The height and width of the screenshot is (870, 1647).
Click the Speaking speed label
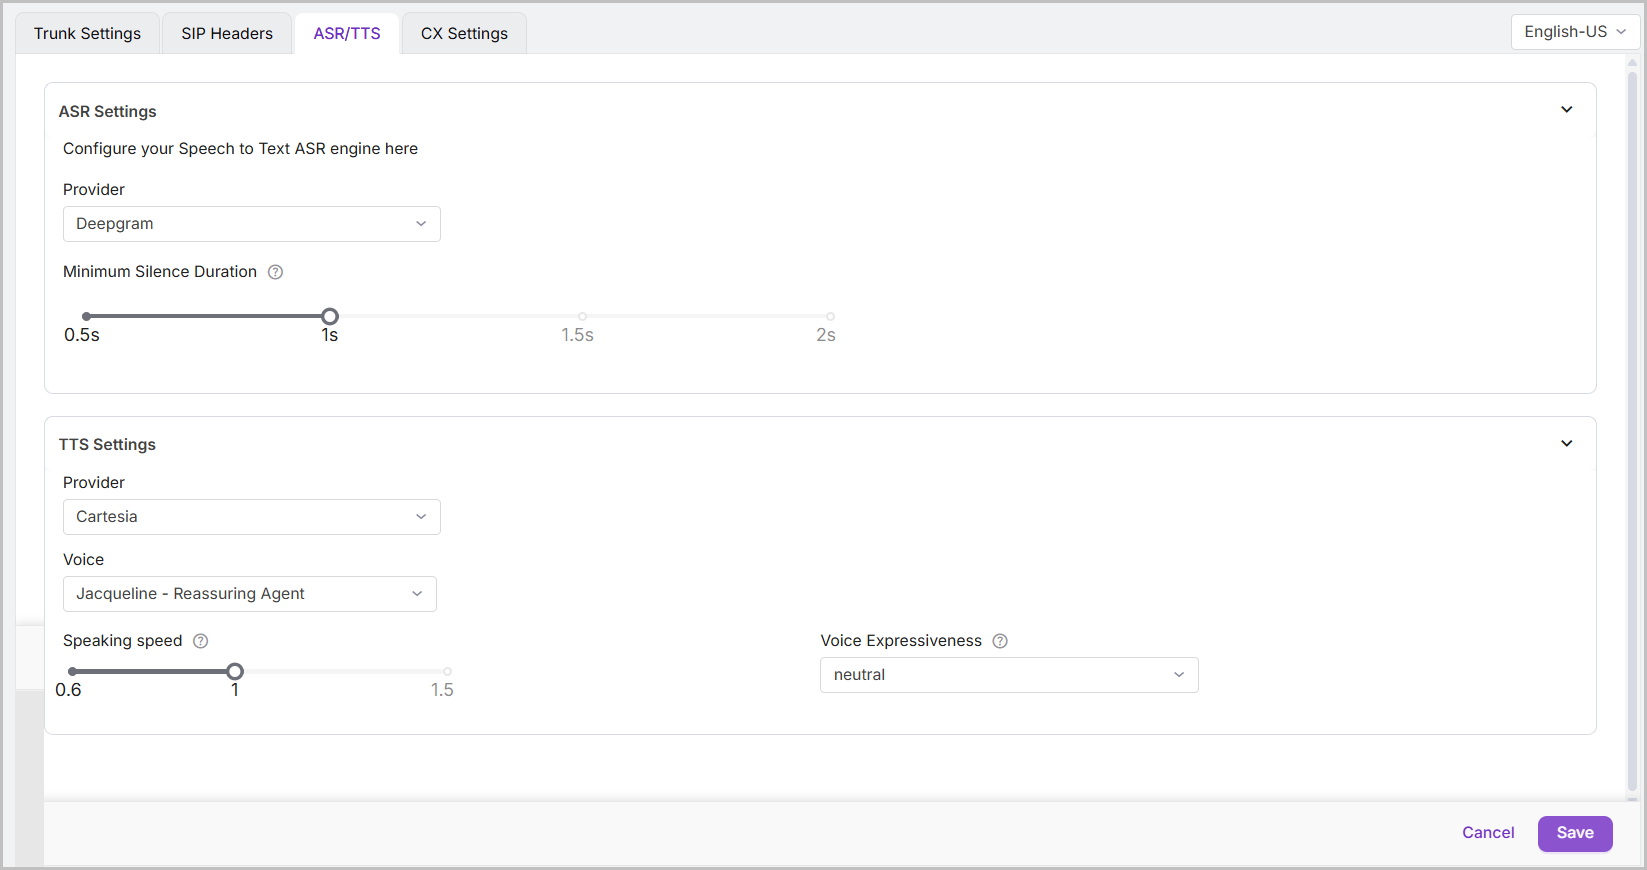click(123, 641)
